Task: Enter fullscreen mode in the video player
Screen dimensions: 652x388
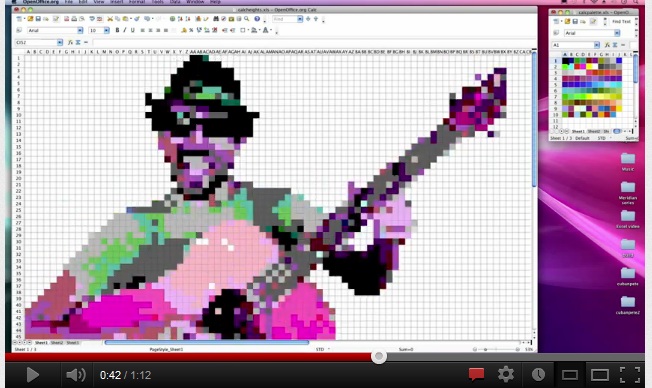Action: pos(630,375)
